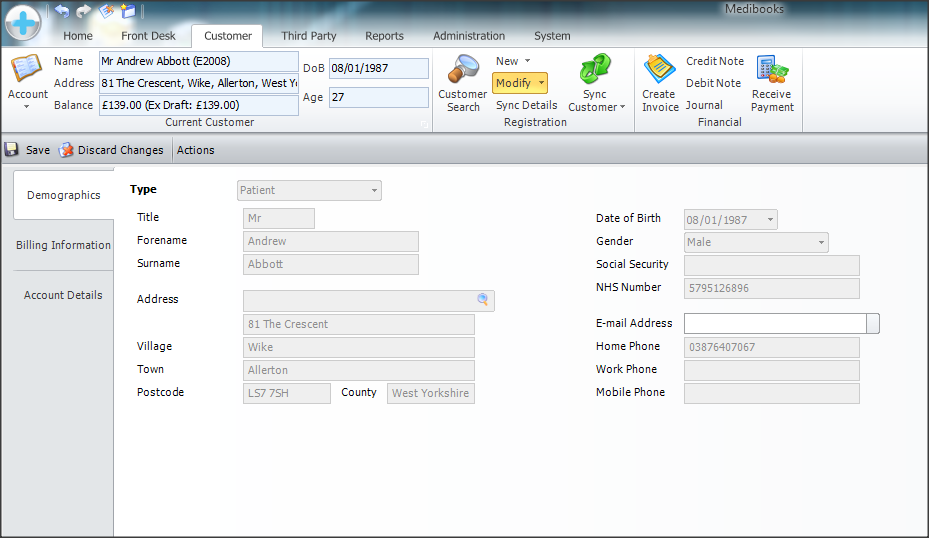Image resolution: width=929 pixels, height=538 pixels.
Task: Click the Credit Note button
Action: [x=714, y=61]
